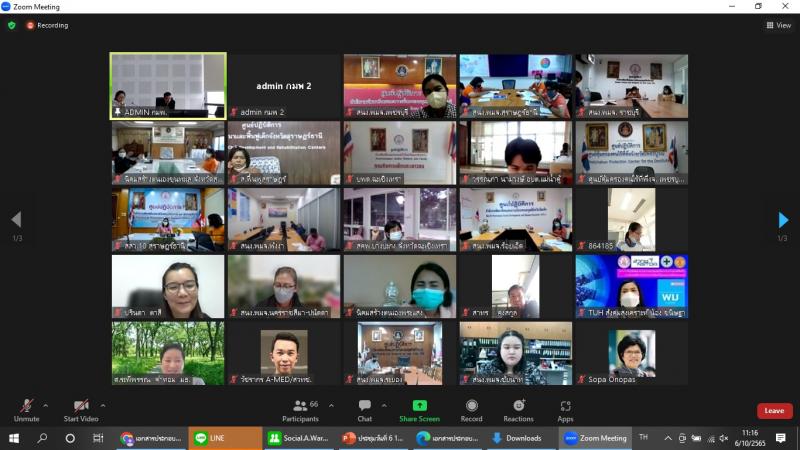Viewport: 800px width, 450px height.
Task: Select the A-MED participant tile
Action: point(284,354)
